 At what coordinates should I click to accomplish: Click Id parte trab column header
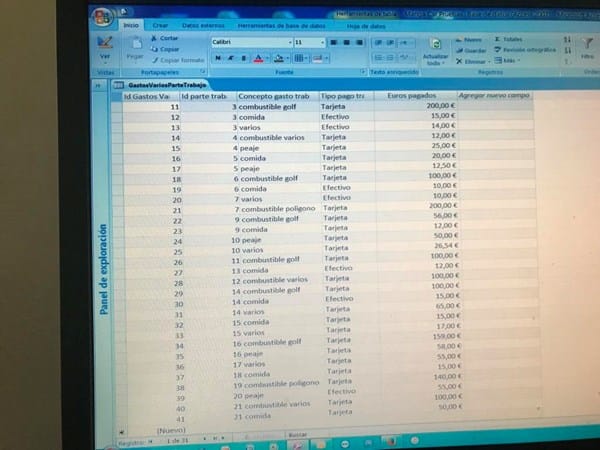[208, 96]
